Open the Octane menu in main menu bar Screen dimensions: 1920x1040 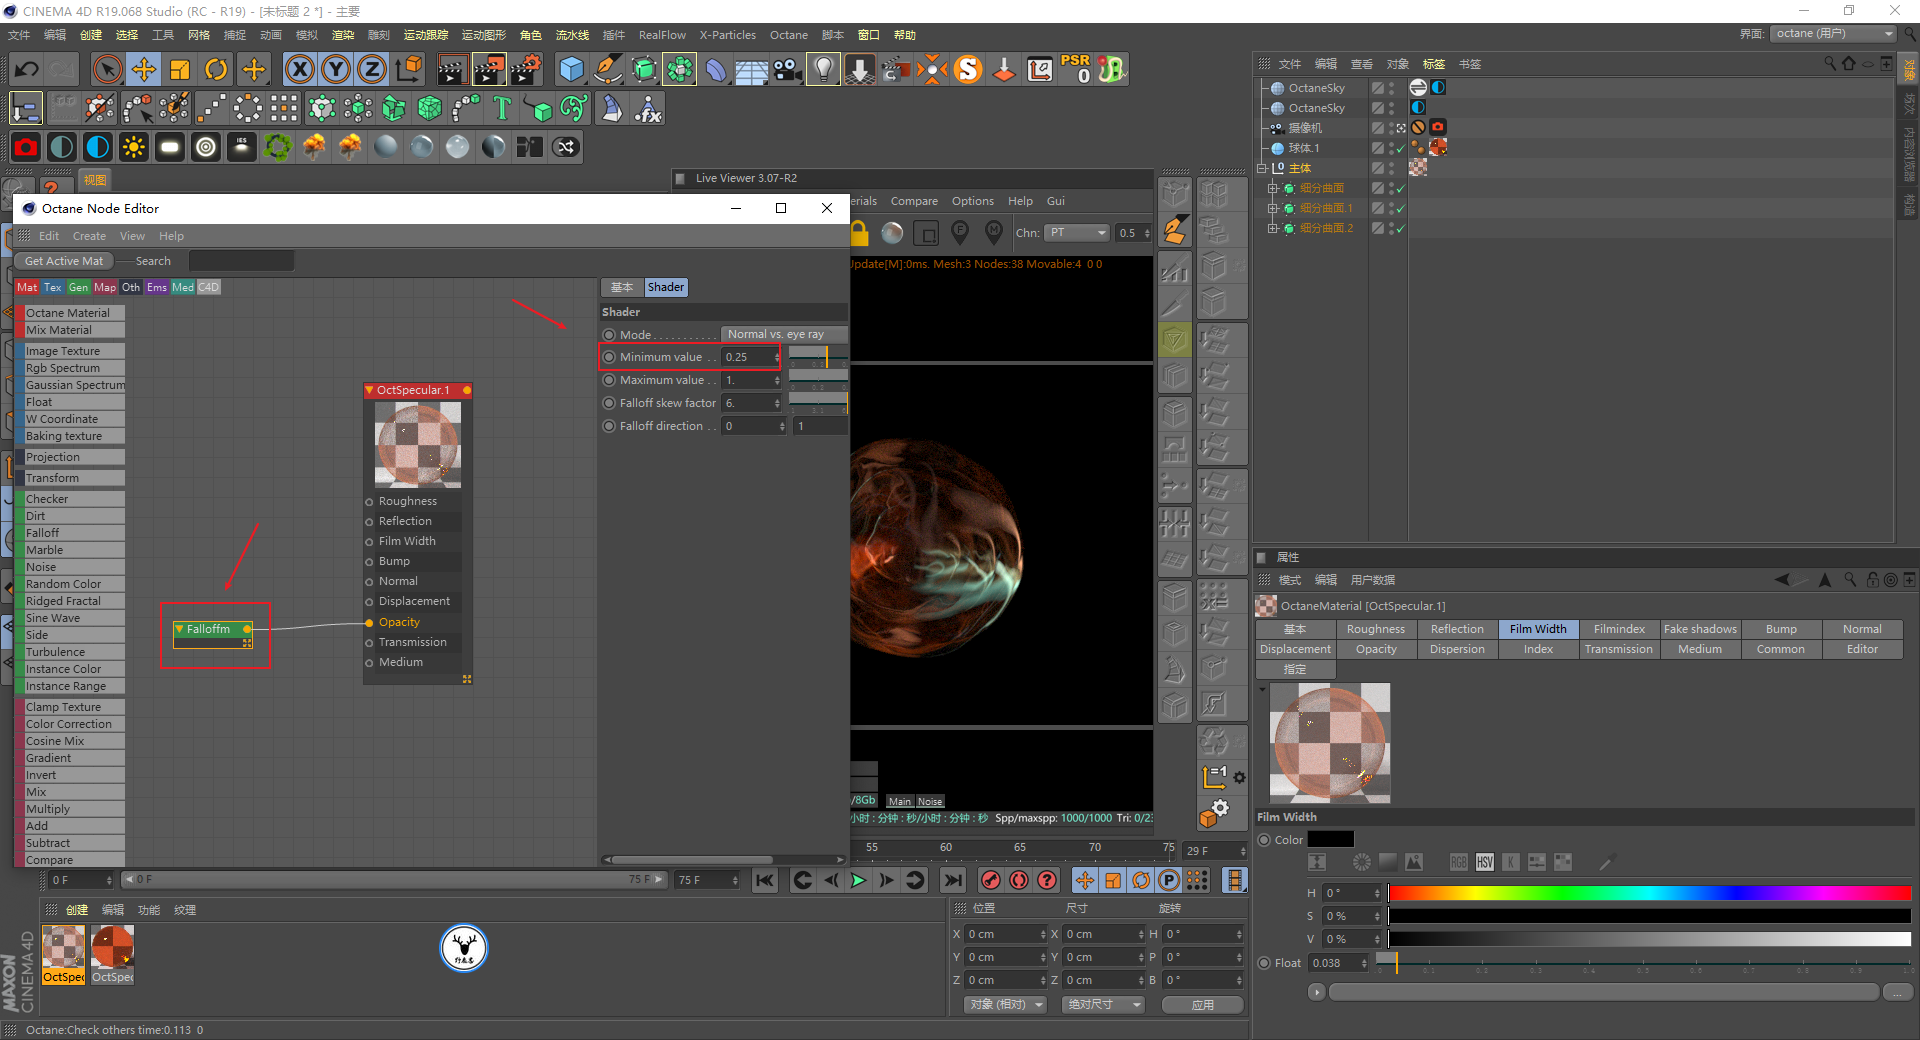click(788, 35)
